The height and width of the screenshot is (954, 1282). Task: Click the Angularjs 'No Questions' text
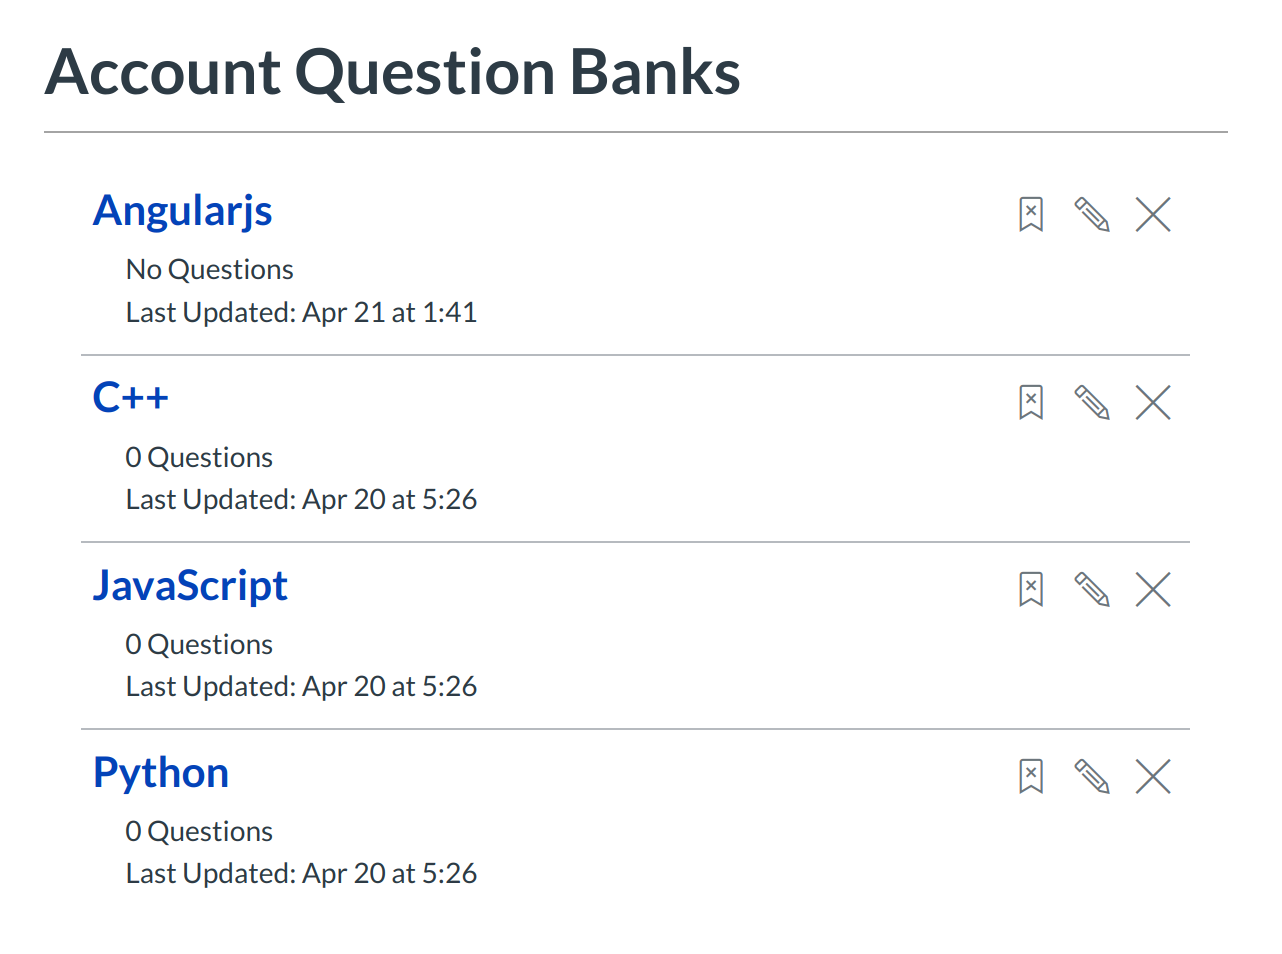209,270
